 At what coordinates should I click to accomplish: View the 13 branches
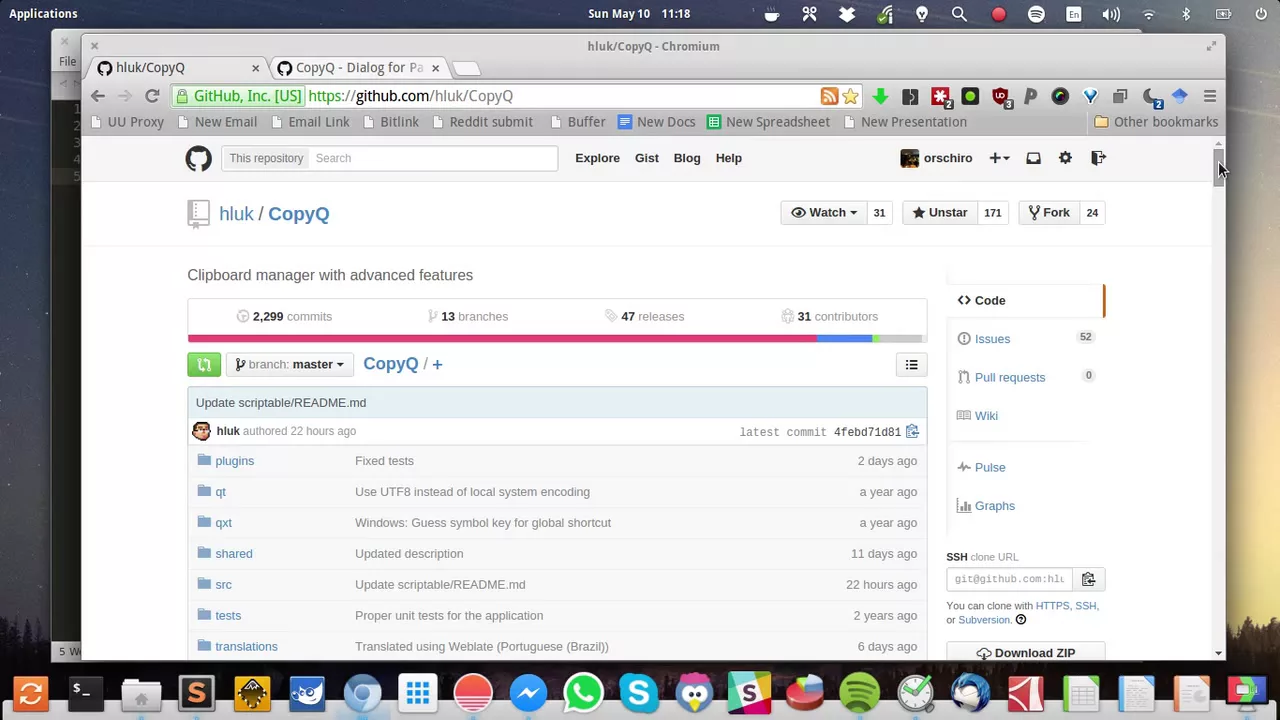coord(468,316)
